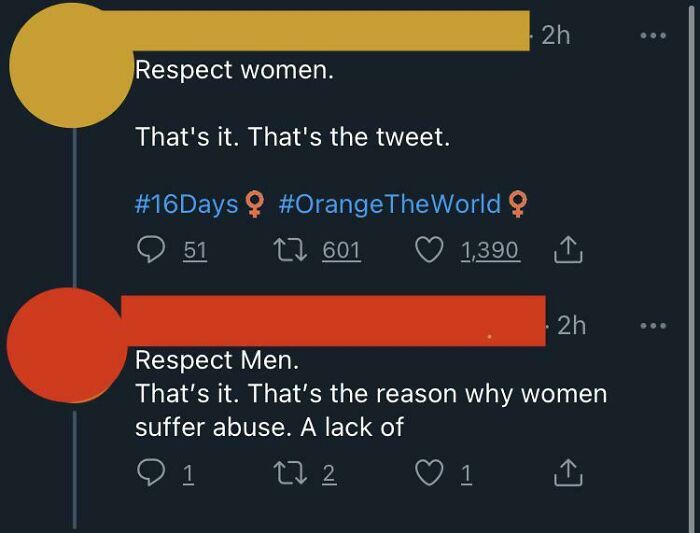This screenshot has width=700, height=533.
Task: View the 1,390 likes count
Action: tap(490, 250)
